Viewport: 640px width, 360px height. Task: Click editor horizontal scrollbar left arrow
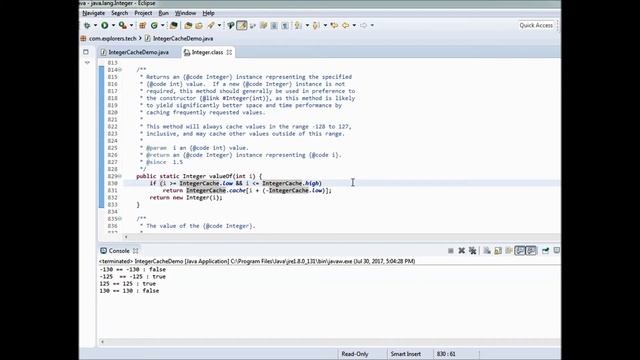(x=126, y=237)
